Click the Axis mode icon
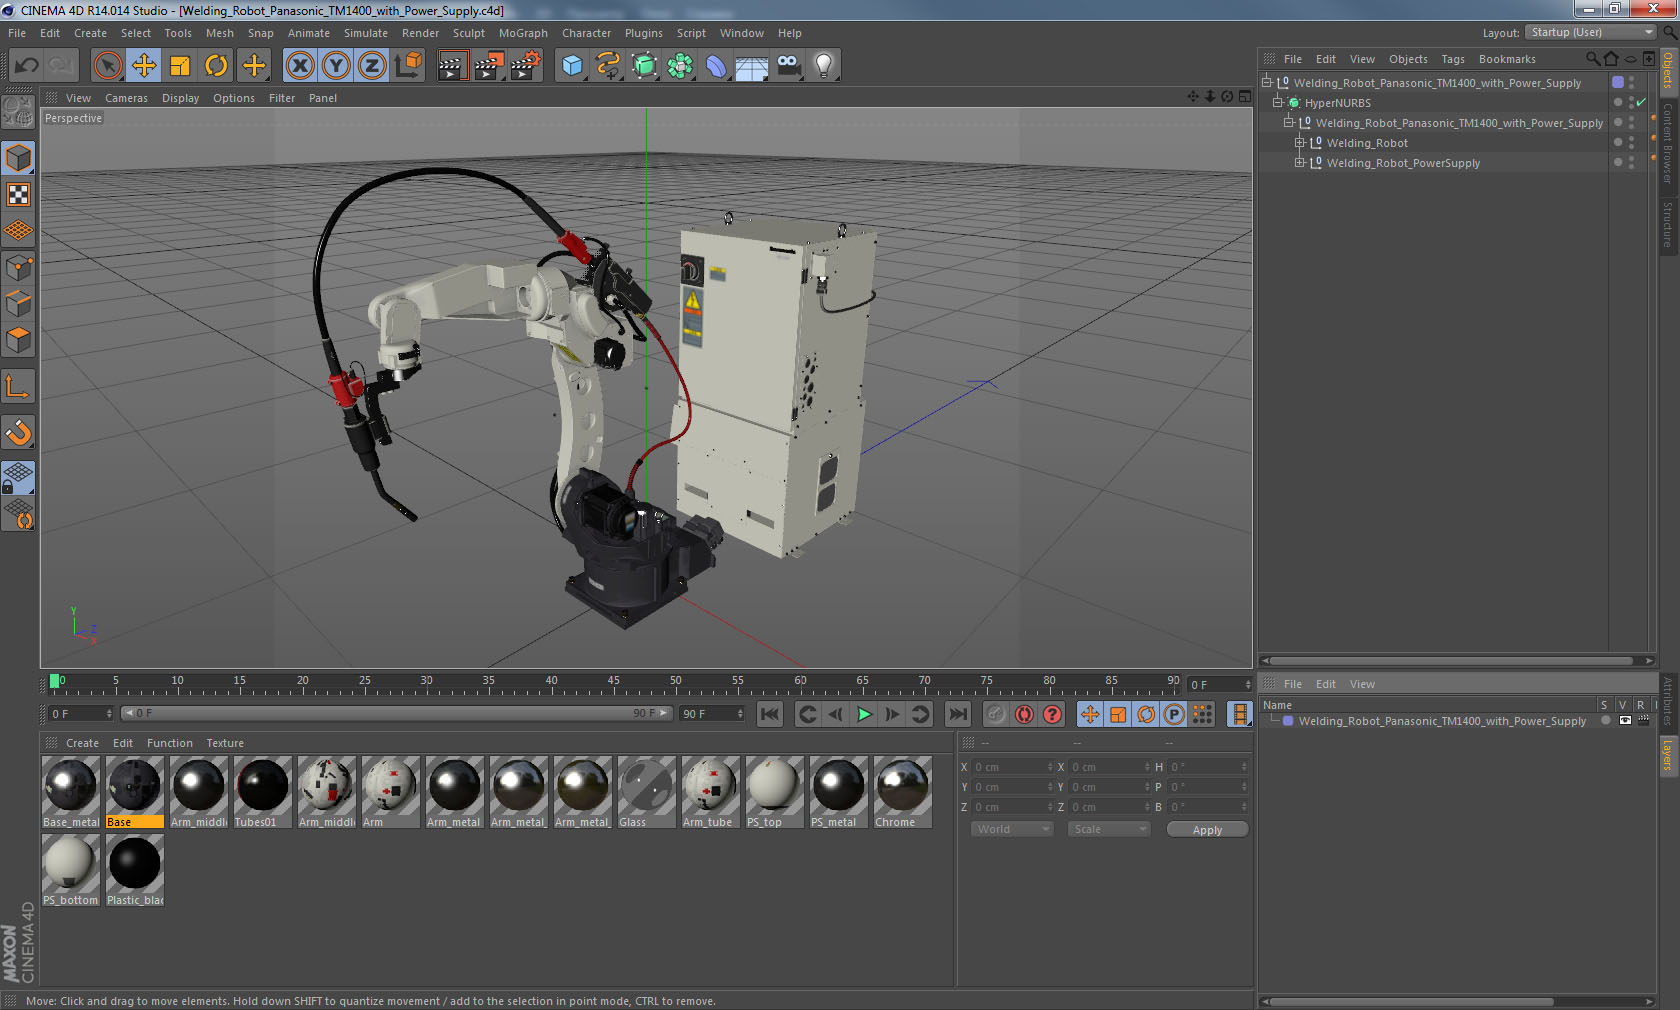Screen dimensions: 1680x1010 pos(18,386)
